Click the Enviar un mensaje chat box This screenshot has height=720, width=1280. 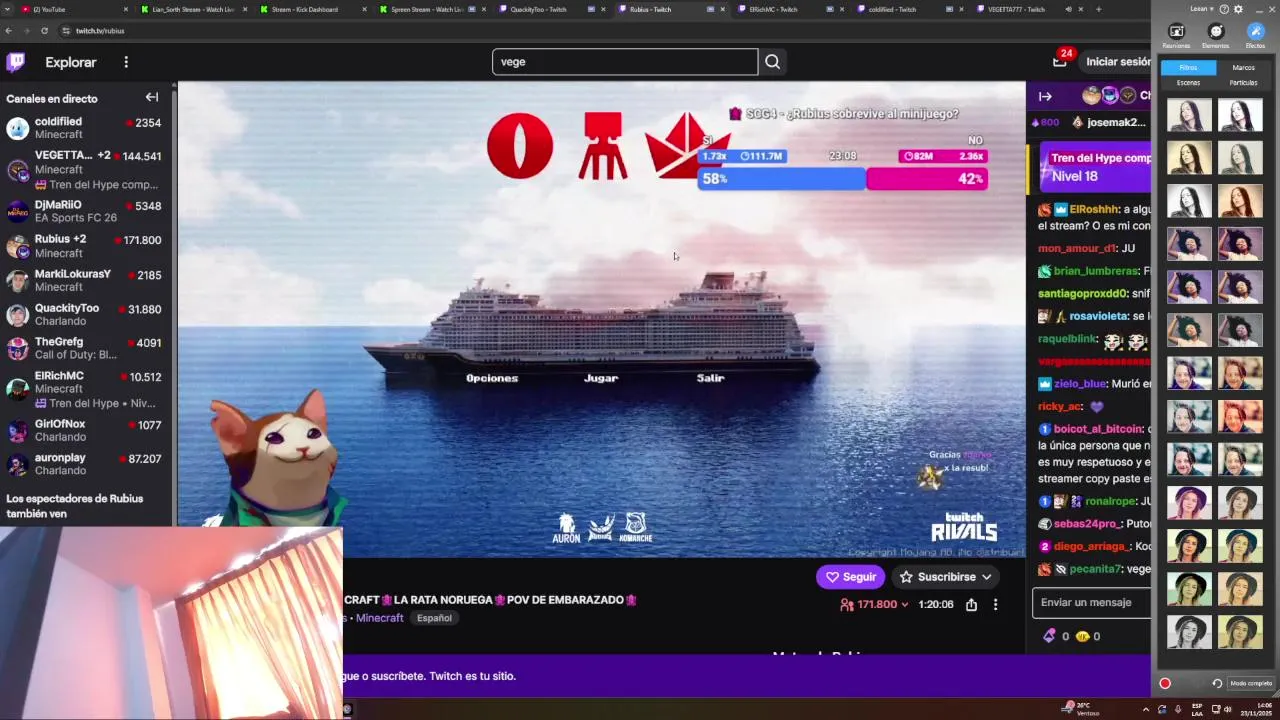point(1091,602)
